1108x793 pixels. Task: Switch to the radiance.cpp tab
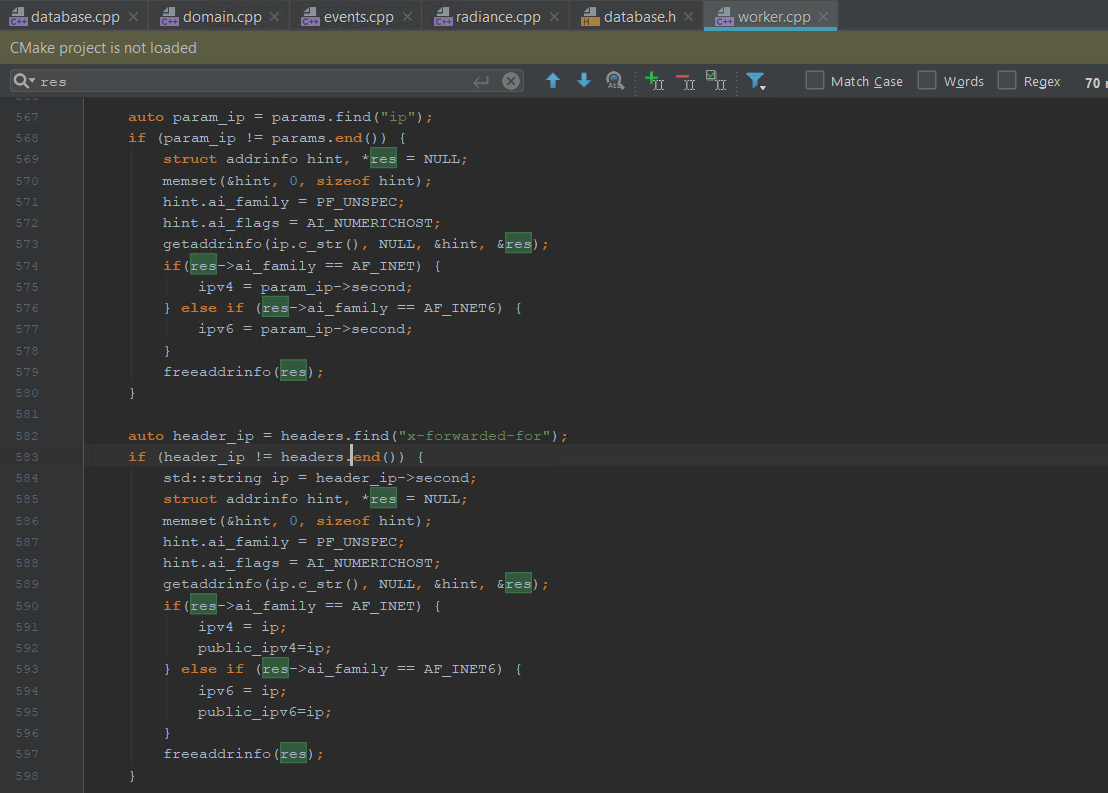497,16
